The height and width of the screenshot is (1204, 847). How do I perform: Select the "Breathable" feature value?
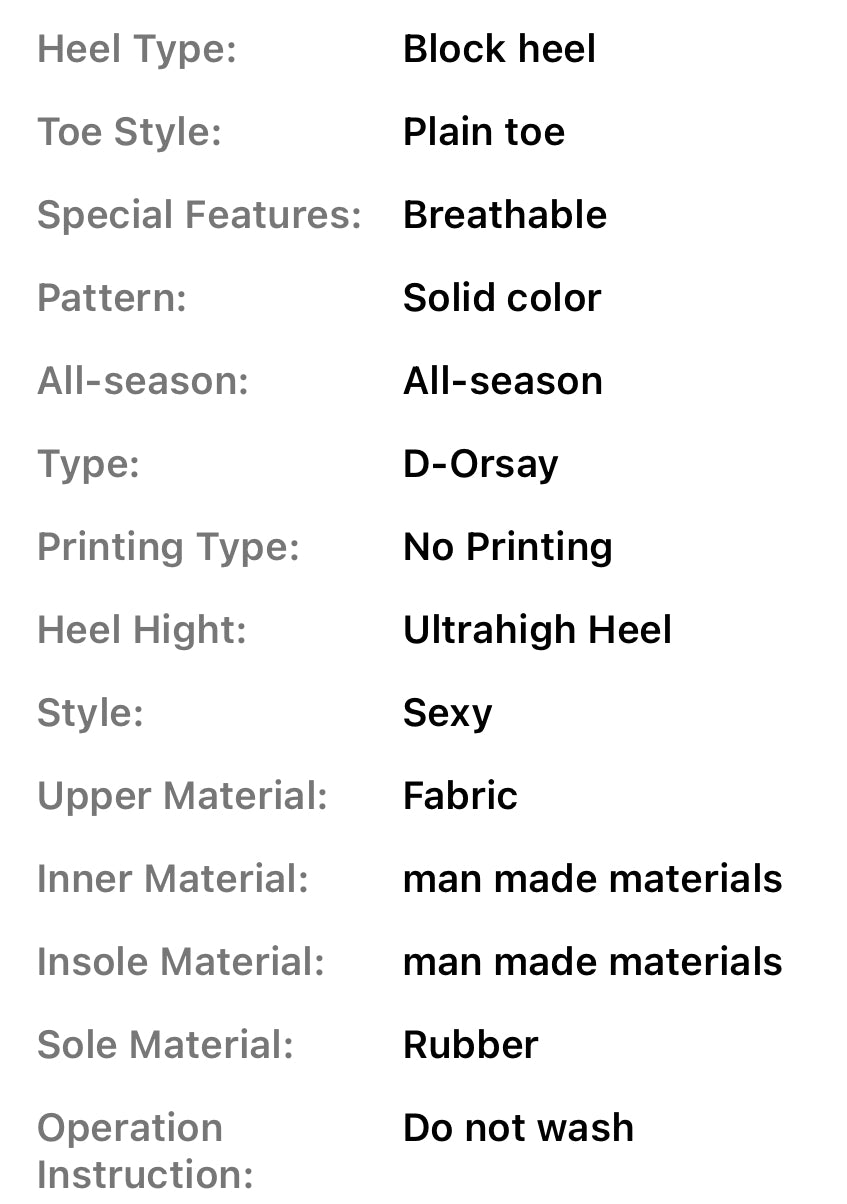pyautogui.click(x=504, y=215)
